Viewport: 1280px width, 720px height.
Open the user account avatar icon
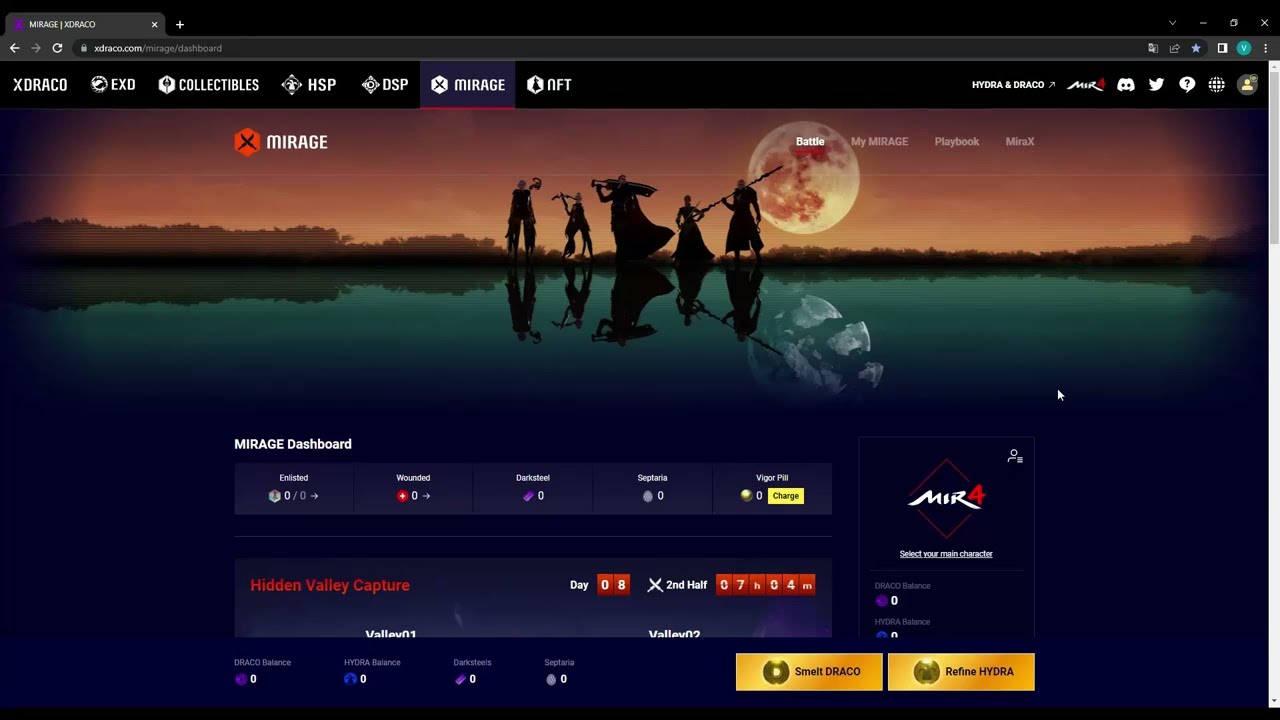point(1247,85)
